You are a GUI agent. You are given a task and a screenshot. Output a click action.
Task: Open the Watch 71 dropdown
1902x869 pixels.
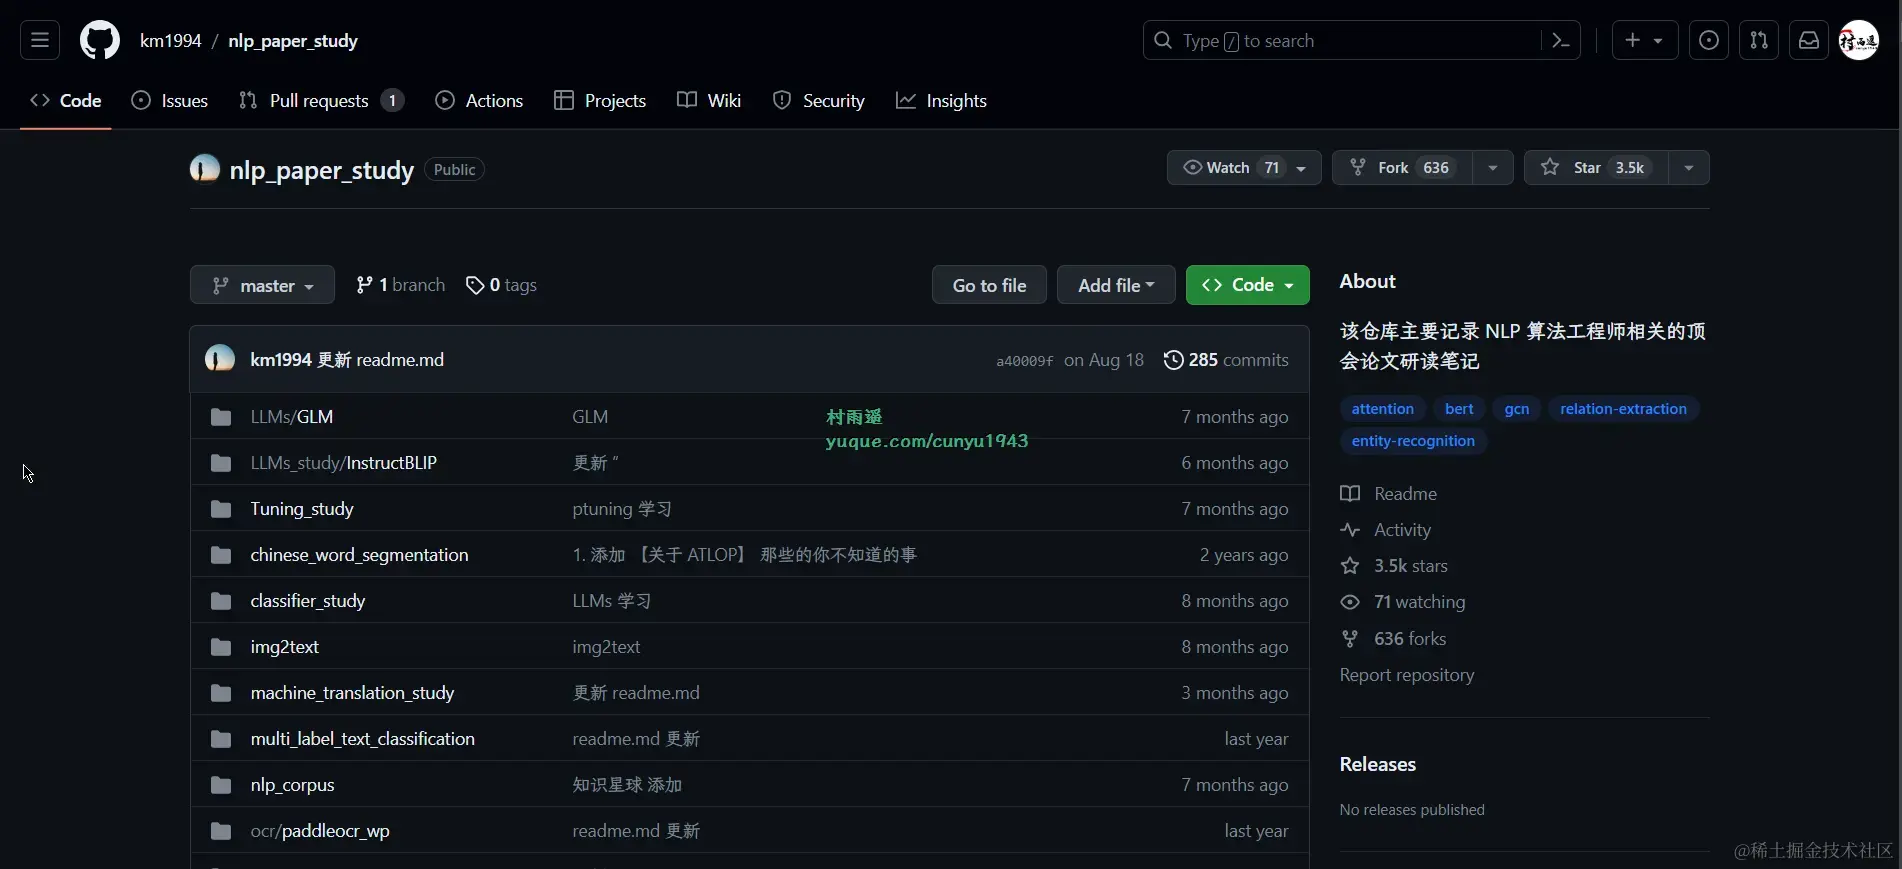1244,168
